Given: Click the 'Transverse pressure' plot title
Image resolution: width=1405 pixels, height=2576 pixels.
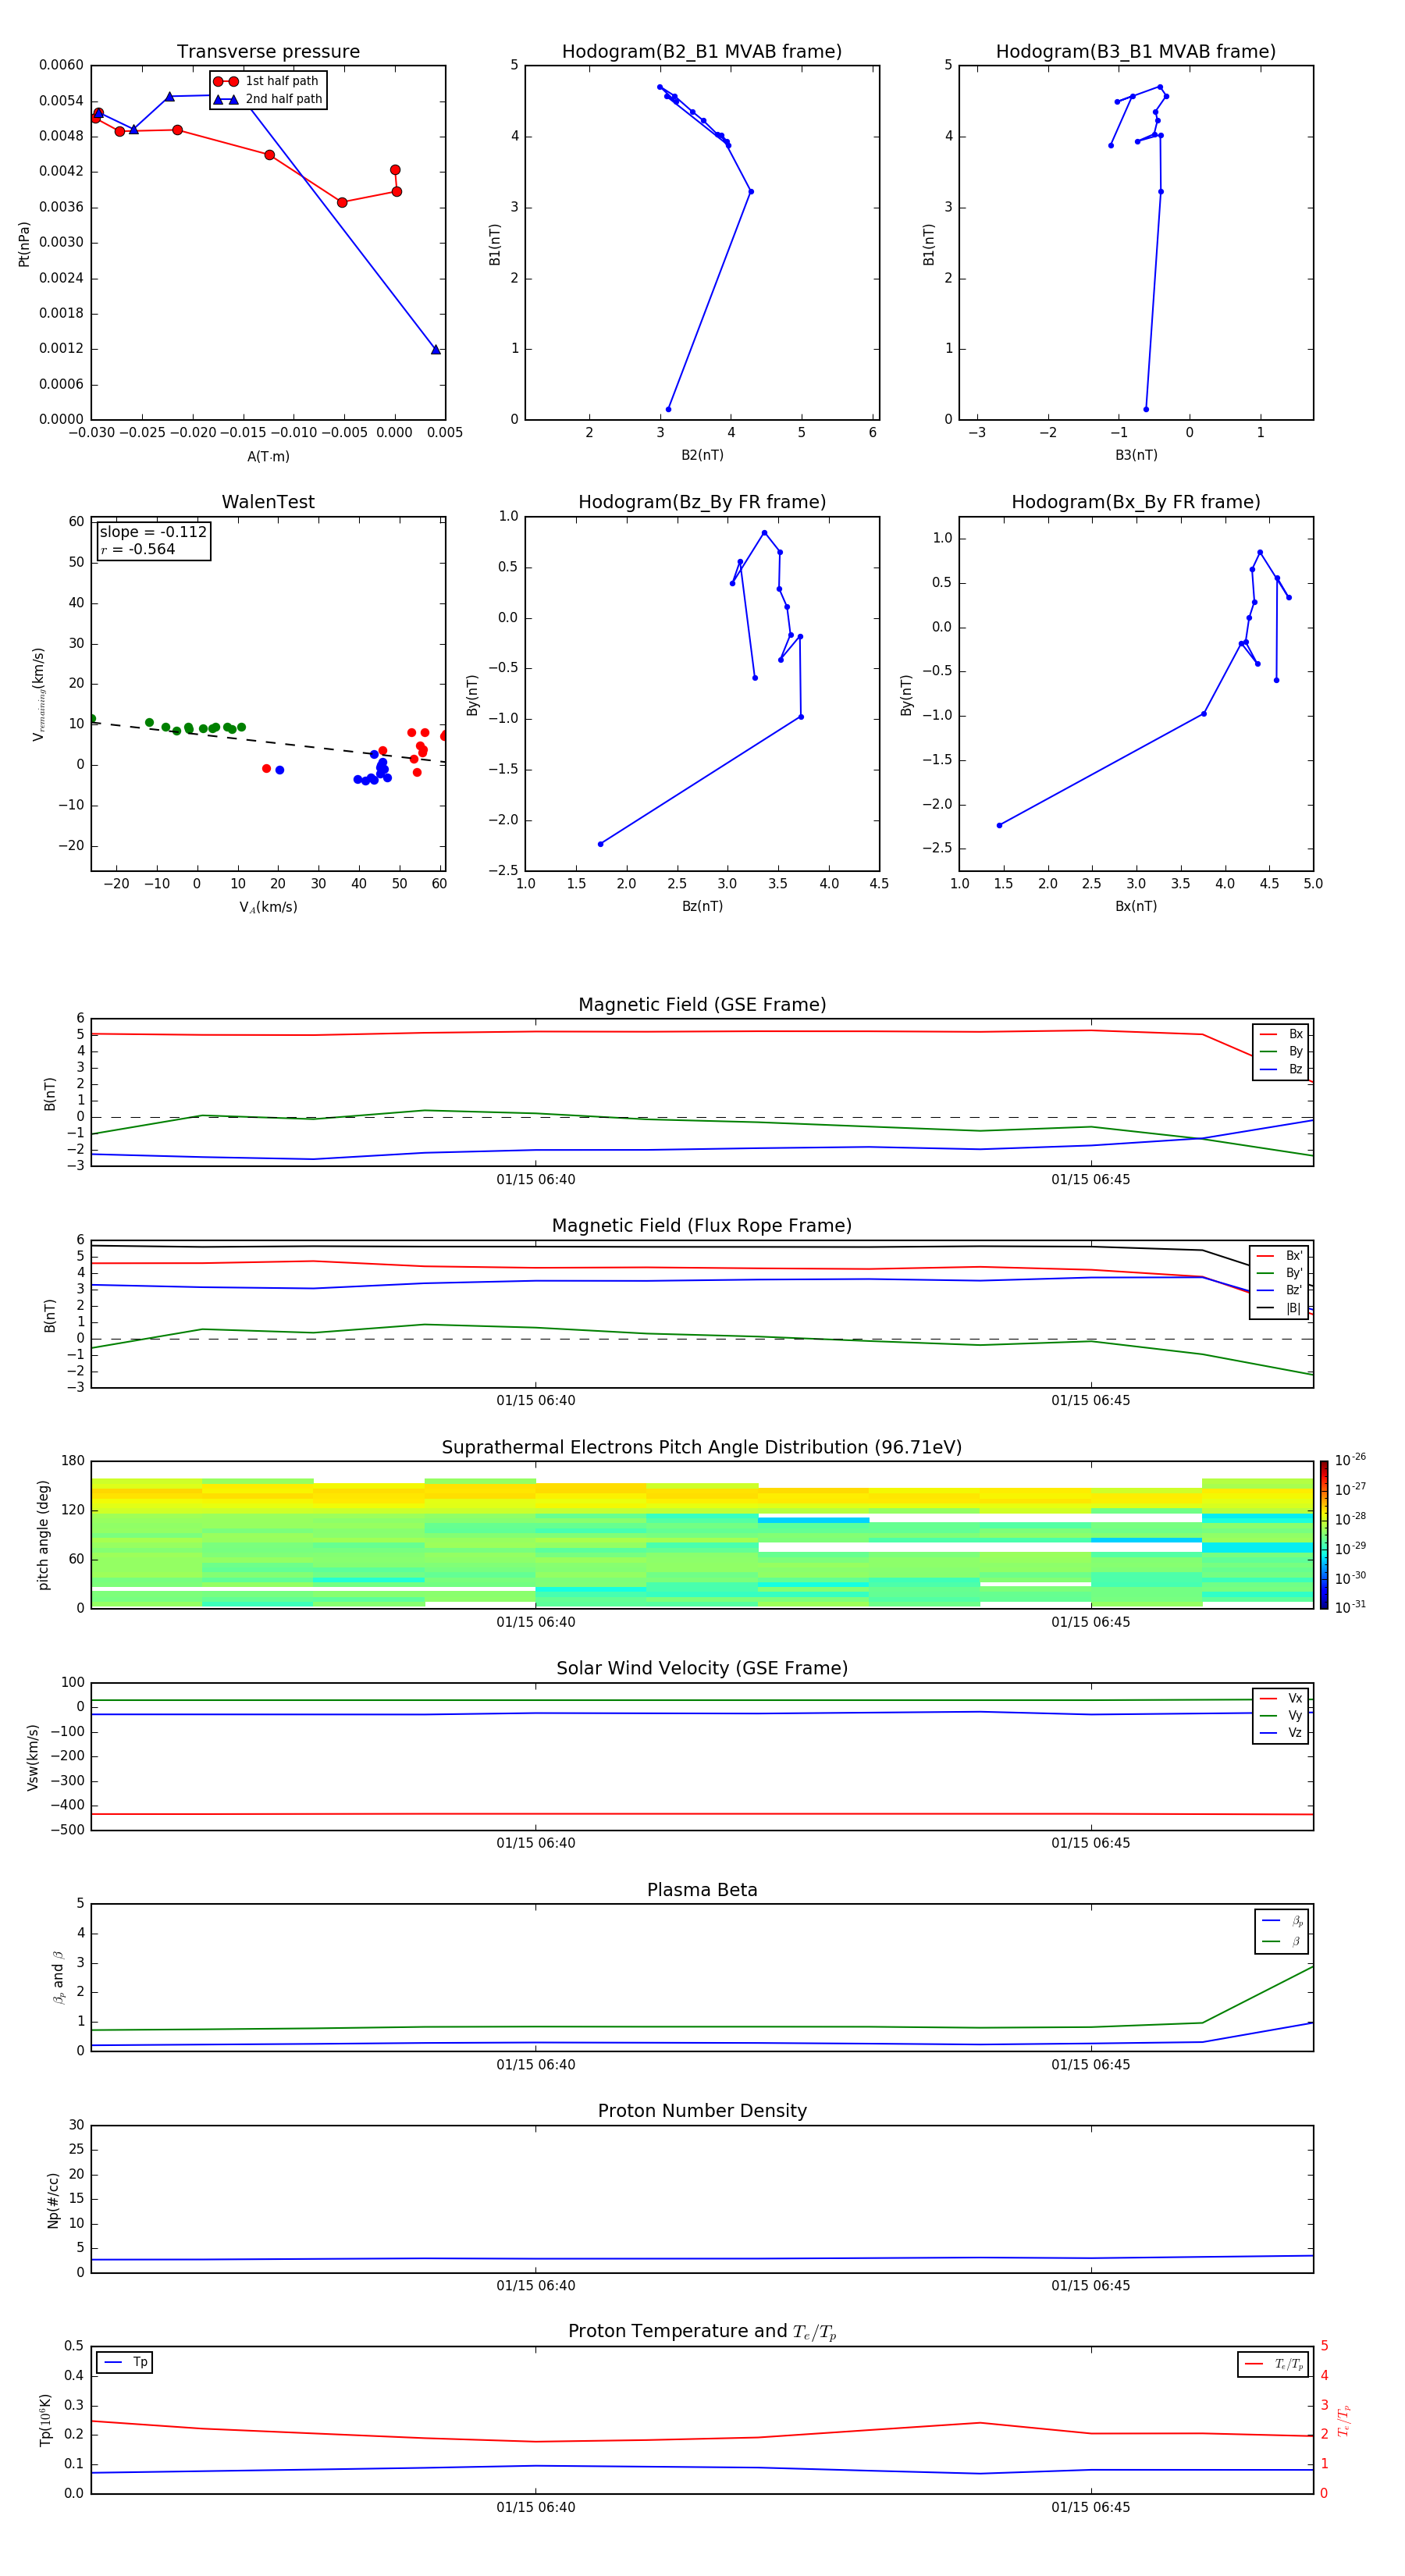Looking at the screenshot, I should pyautogui.click(x=268, y=52).
